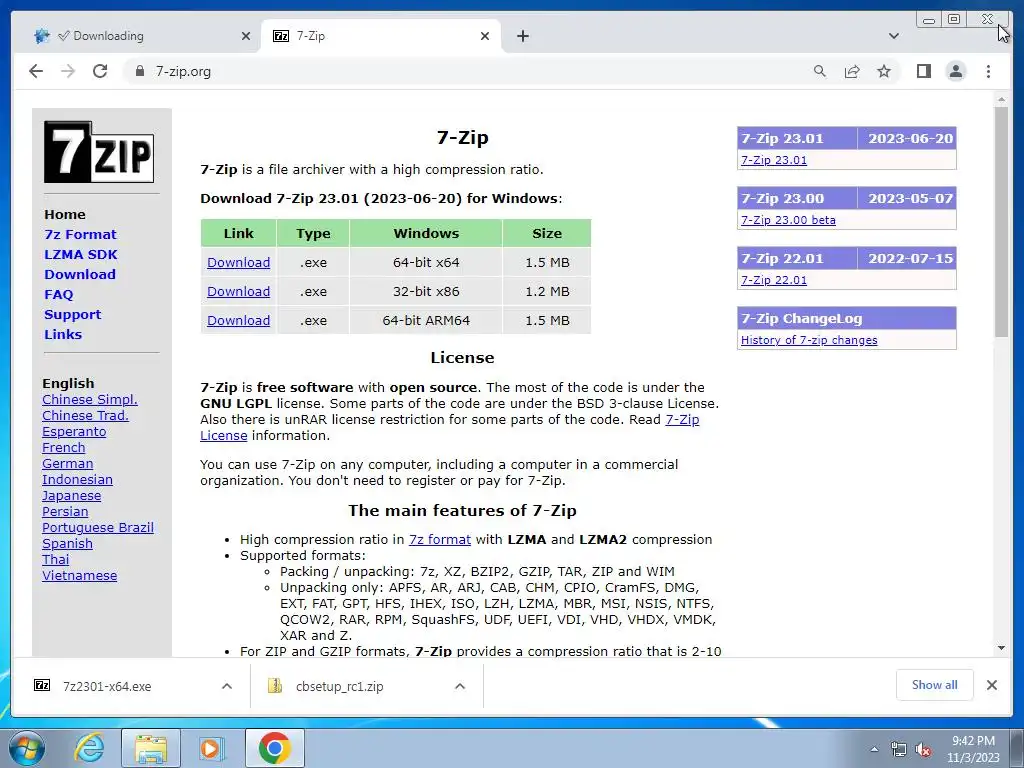This screenshot has width=1024, height=768.
Task: Open the 7-Zip 23.01 news link
Action: (774, 160)
